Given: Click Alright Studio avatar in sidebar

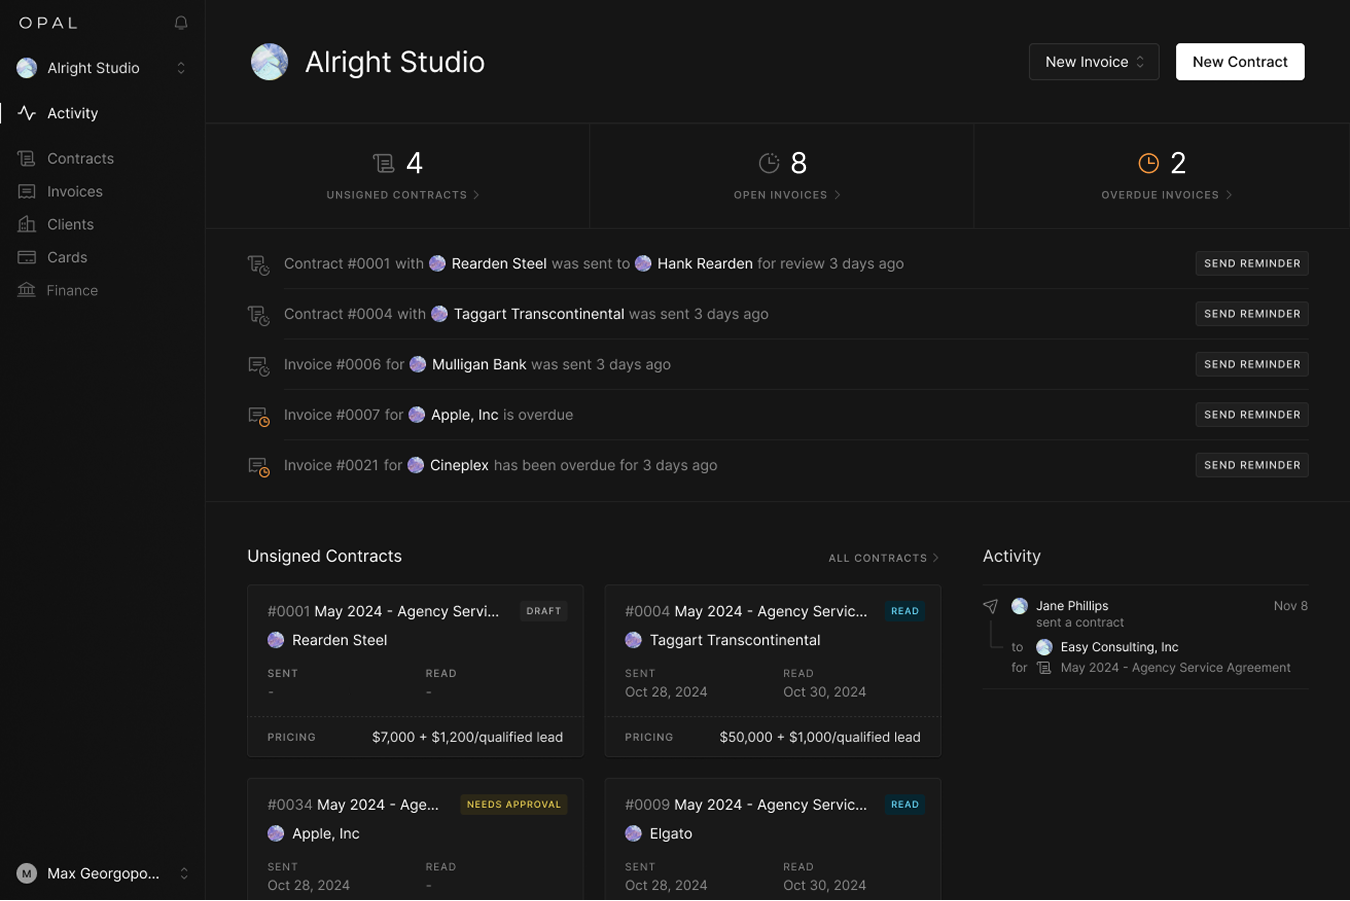Looking at the screenshot, I should point(27,68).
